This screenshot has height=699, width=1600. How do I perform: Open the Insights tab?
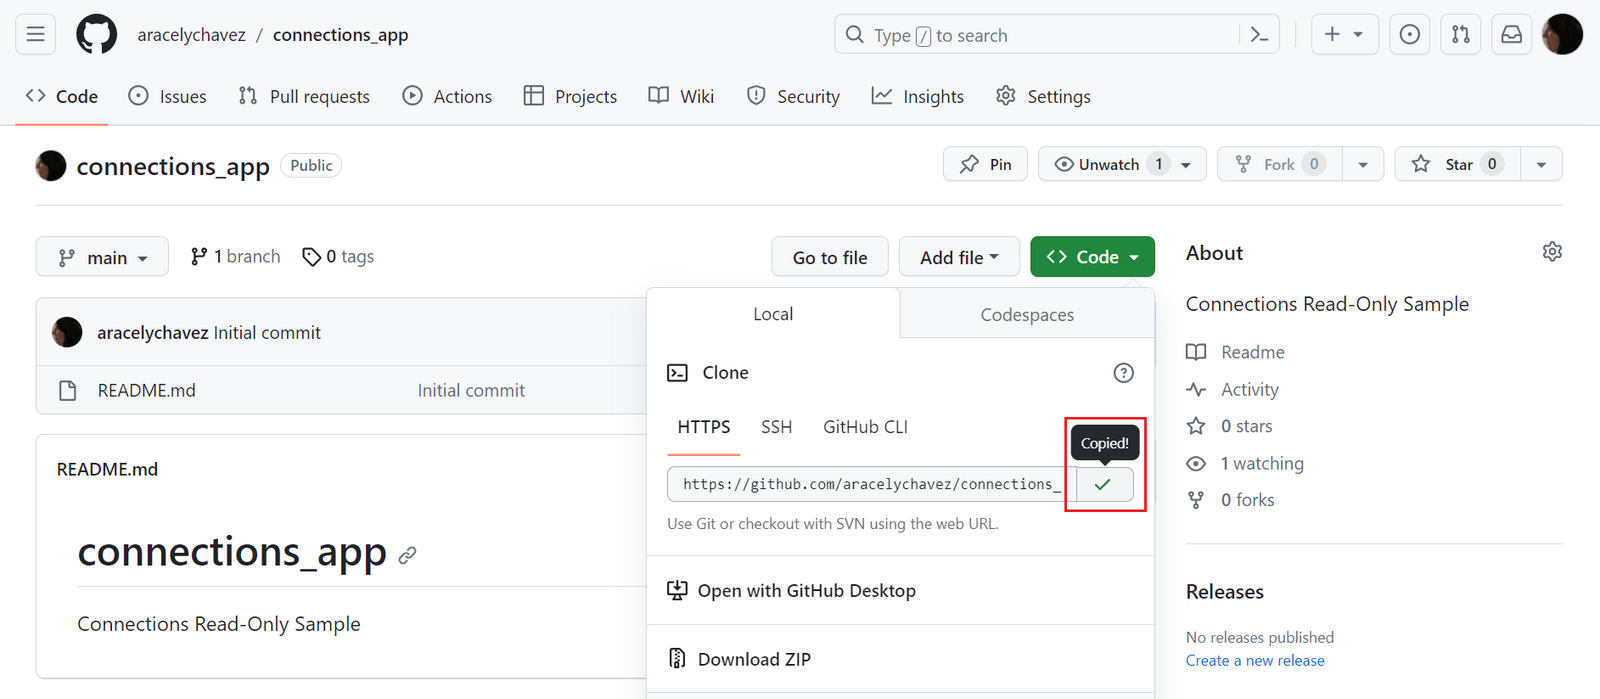918,96
